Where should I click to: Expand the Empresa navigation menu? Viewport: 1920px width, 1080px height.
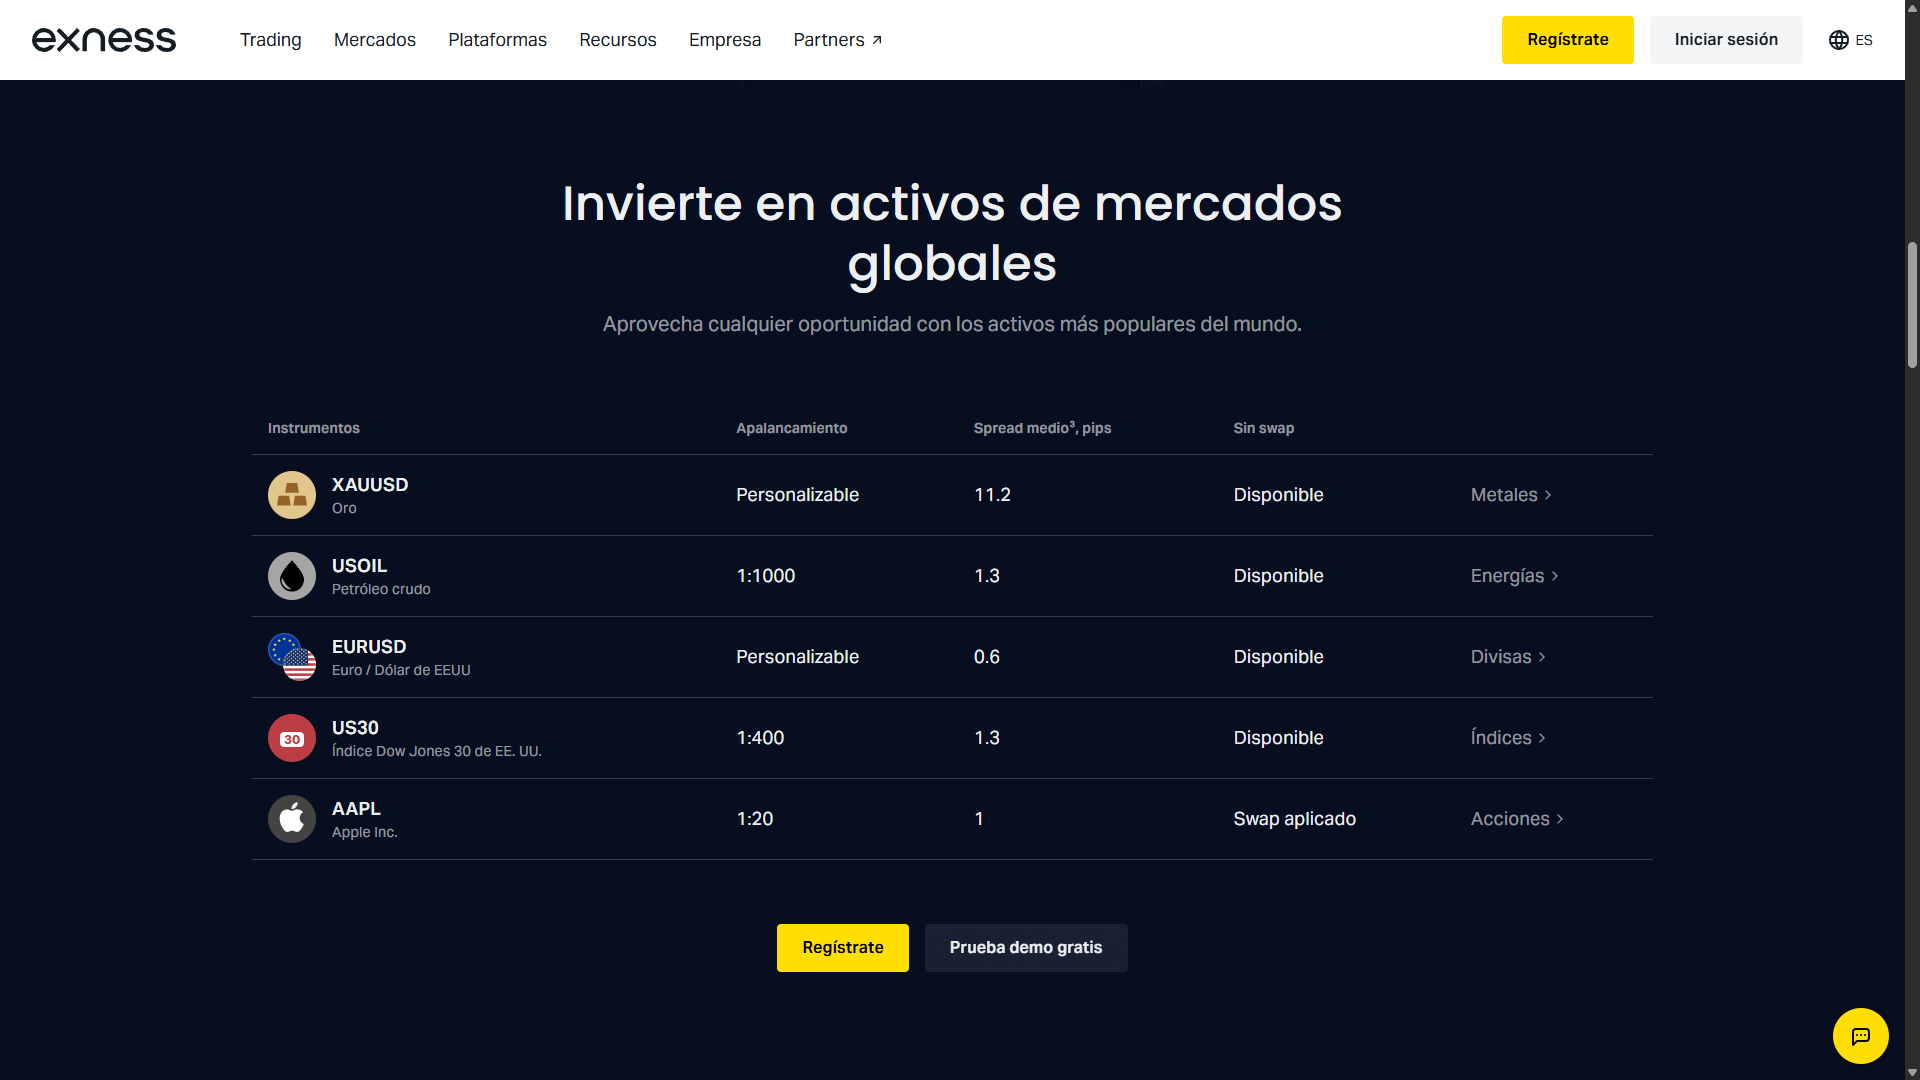coord(725,40)
